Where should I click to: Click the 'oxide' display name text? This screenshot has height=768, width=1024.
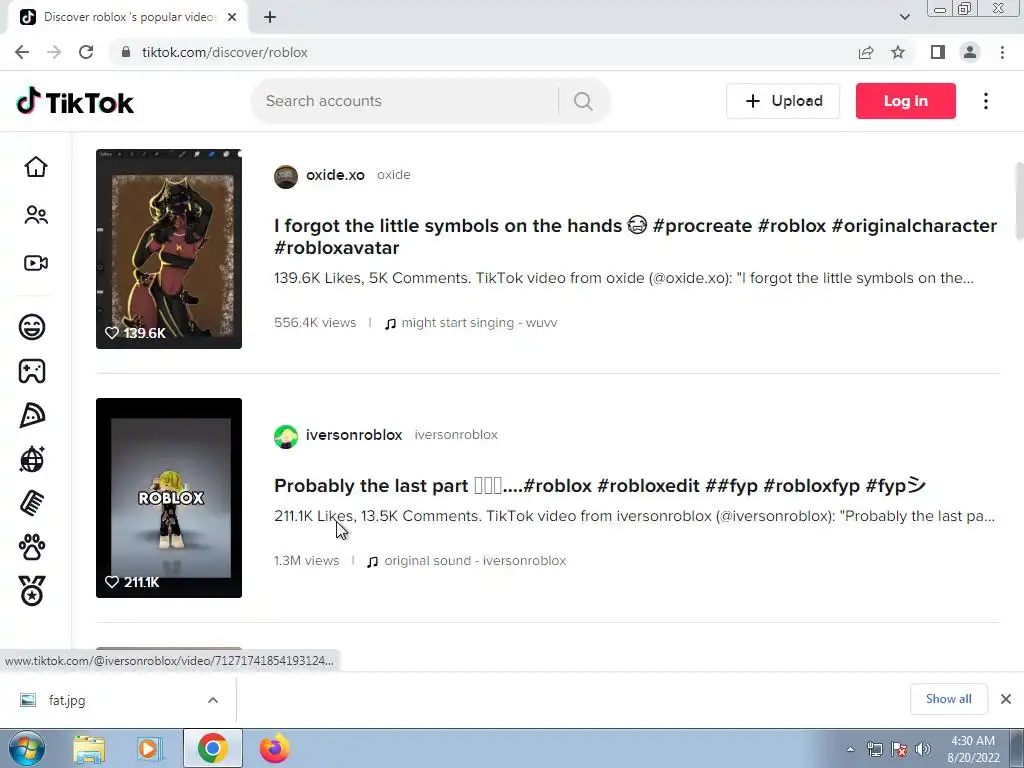pos(394,175)
